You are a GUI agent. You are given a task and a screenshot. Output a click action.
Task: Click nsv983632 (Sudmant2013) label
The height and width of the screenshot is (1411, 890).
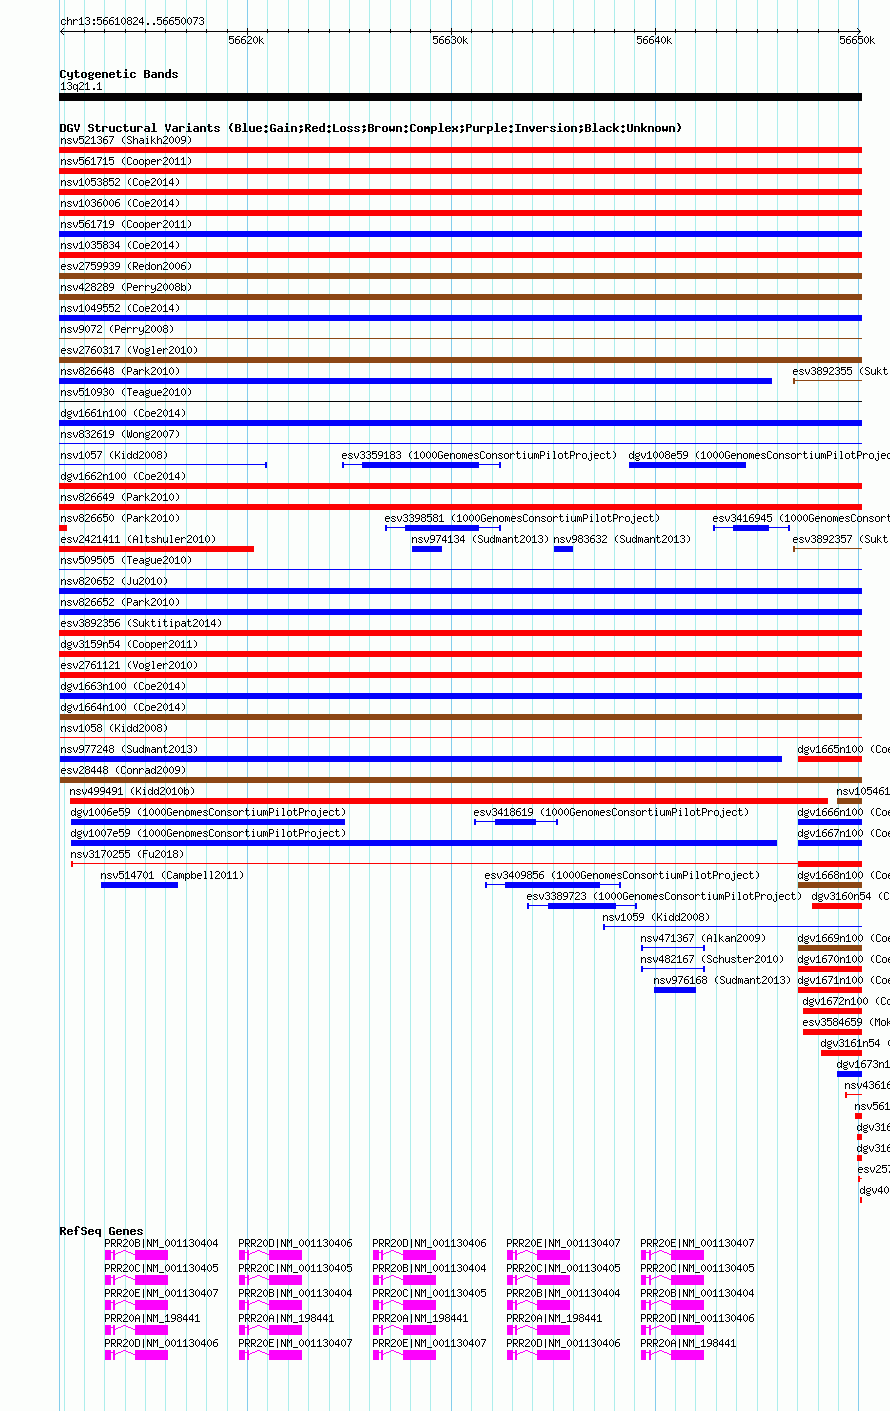(622, 539)
